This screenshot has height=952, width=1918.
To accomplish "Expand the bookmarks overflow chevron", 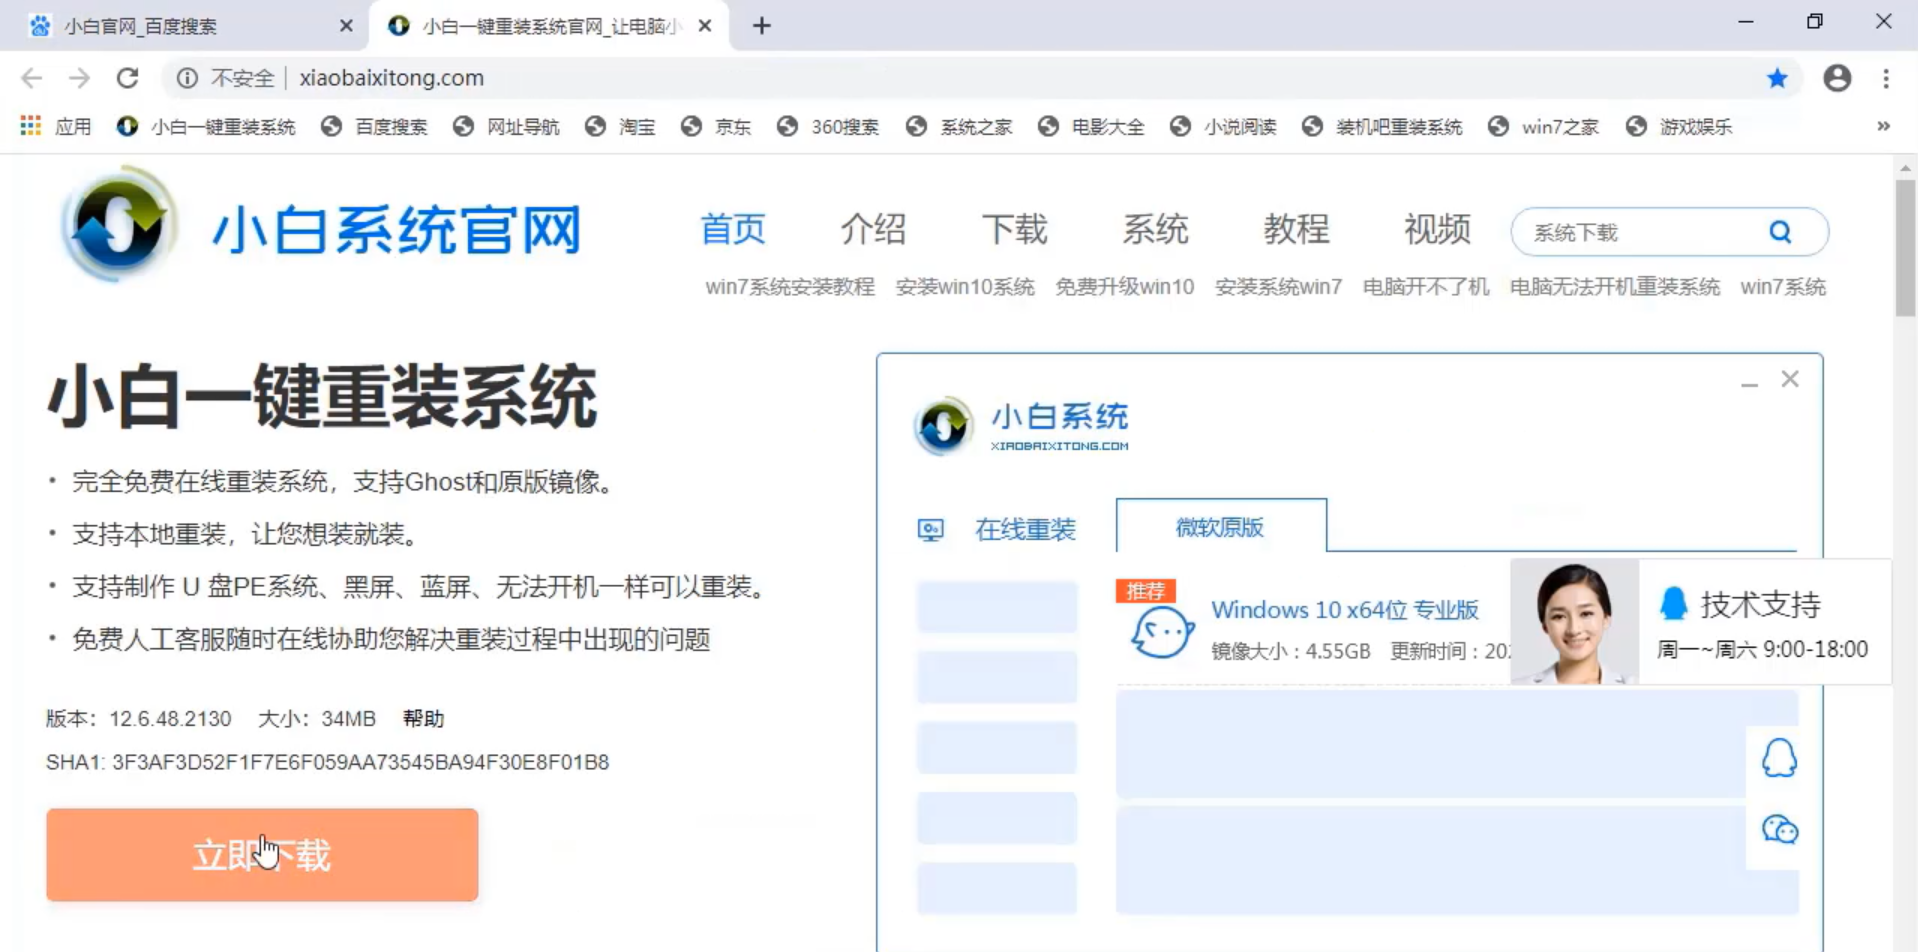I will [x=1883, y=126].
